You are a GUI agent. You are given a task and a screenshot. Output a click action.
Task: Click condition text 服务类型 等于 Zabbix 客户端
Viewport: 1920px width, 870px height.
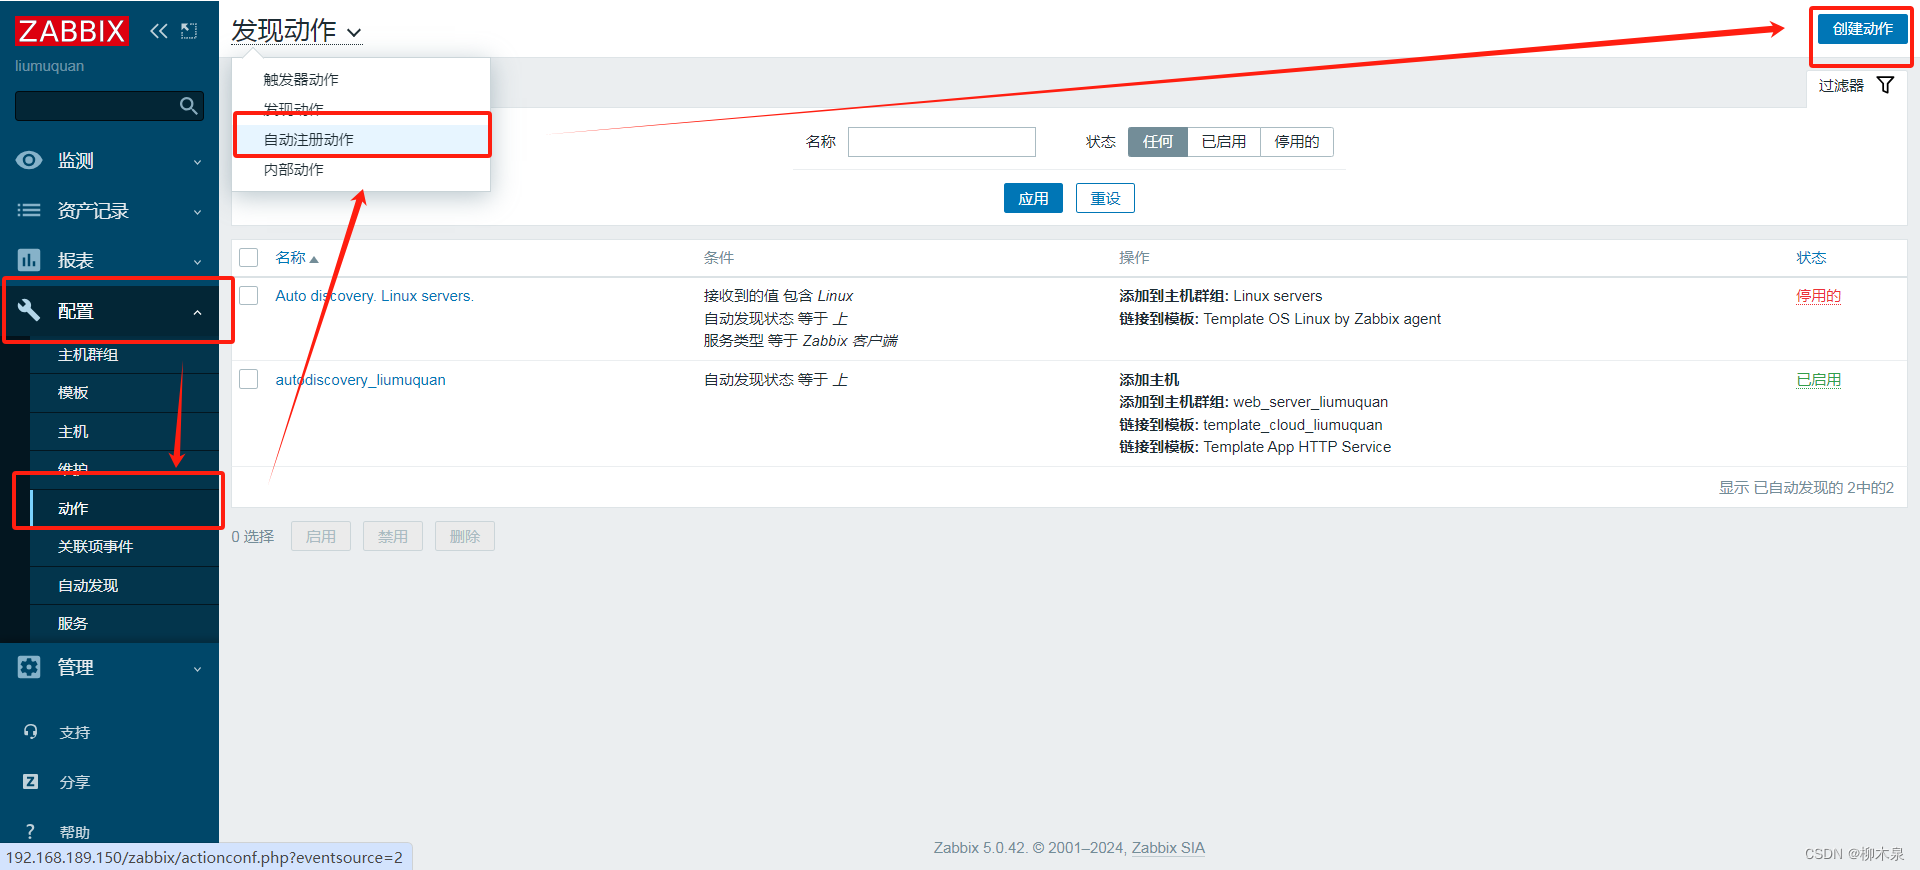click(800, 341)
